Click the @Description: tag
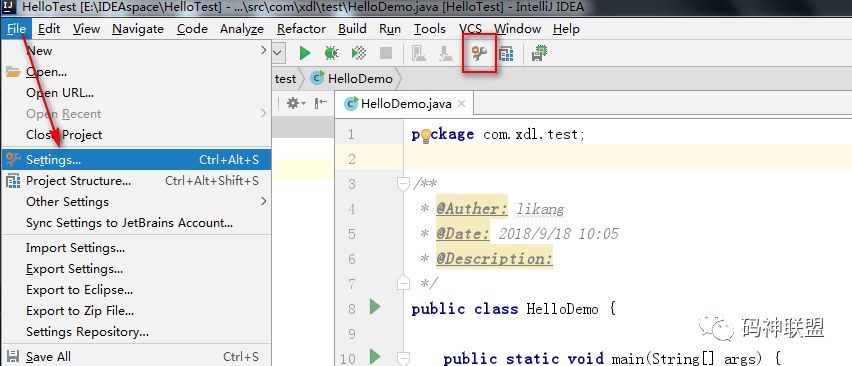The height and width of the screenshot is (366, 852). tap(494, 259)
